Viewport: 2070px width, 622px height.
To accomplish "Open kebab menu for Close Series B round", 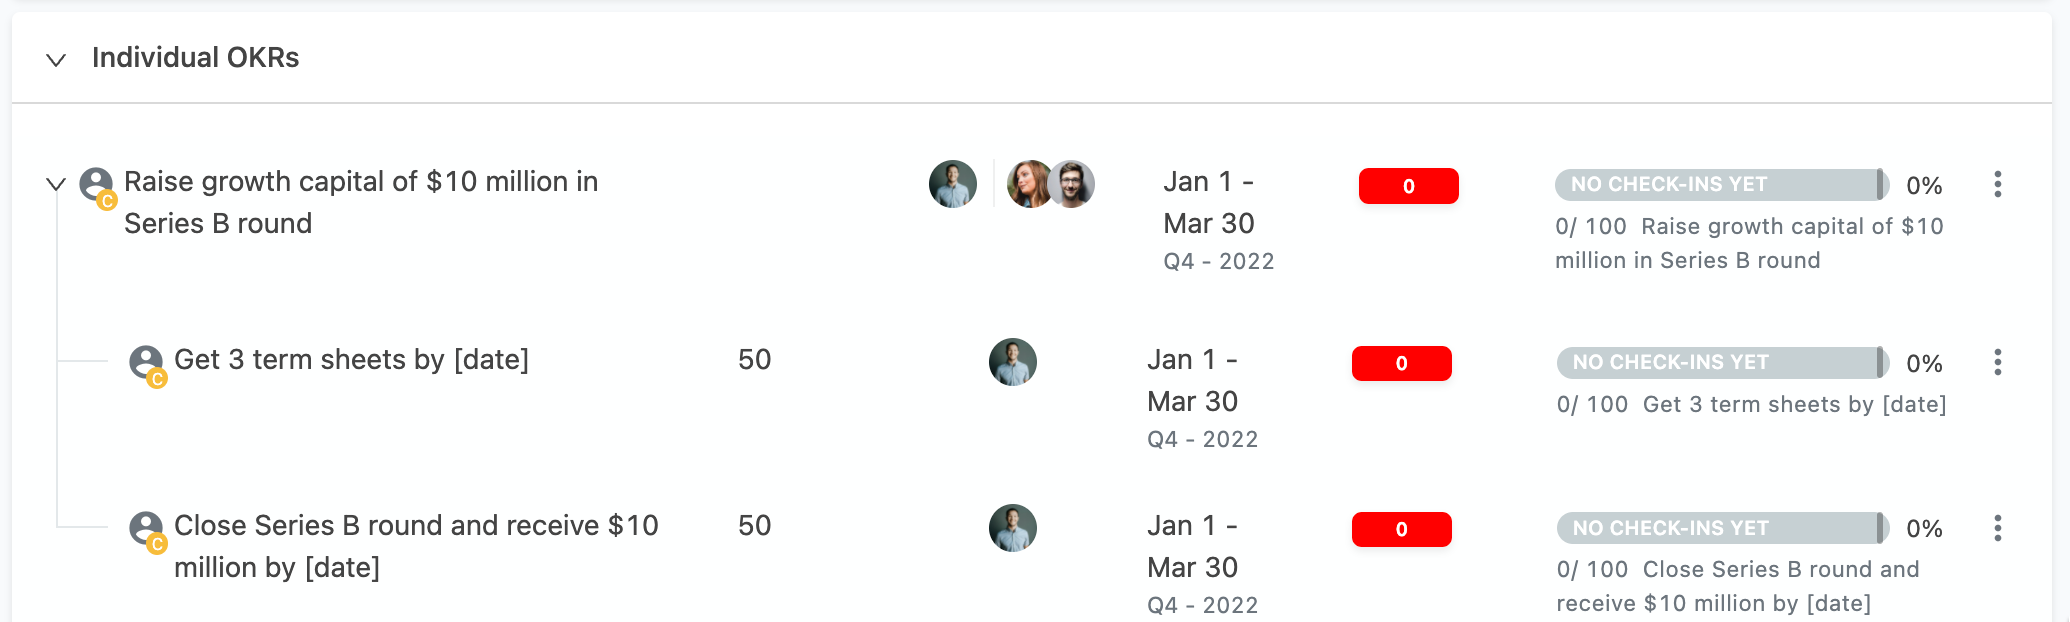I will (x=1997, y=528).
